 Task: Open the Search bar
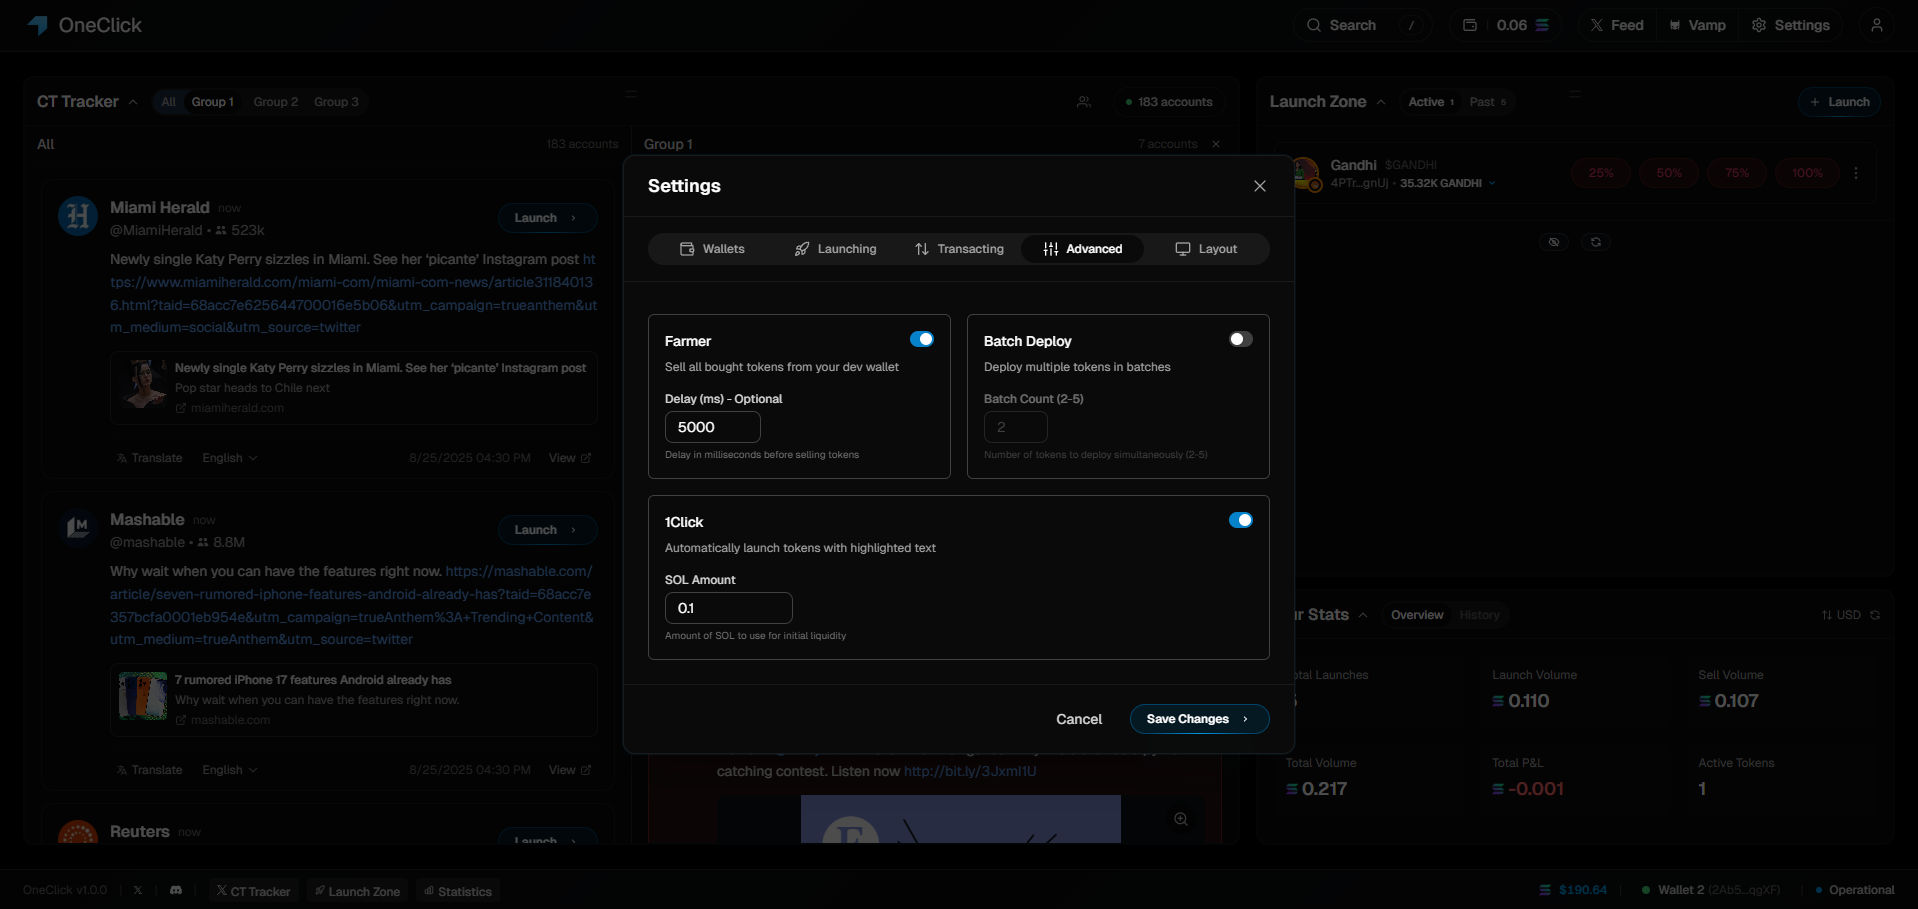coord(1364,25)
